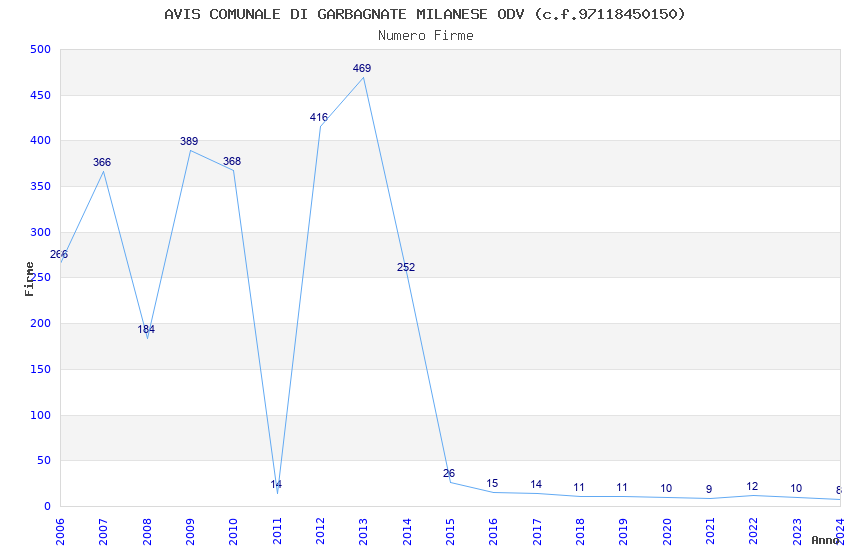
Task: Click x-axis year label 2012
Action: coord(320,532)
